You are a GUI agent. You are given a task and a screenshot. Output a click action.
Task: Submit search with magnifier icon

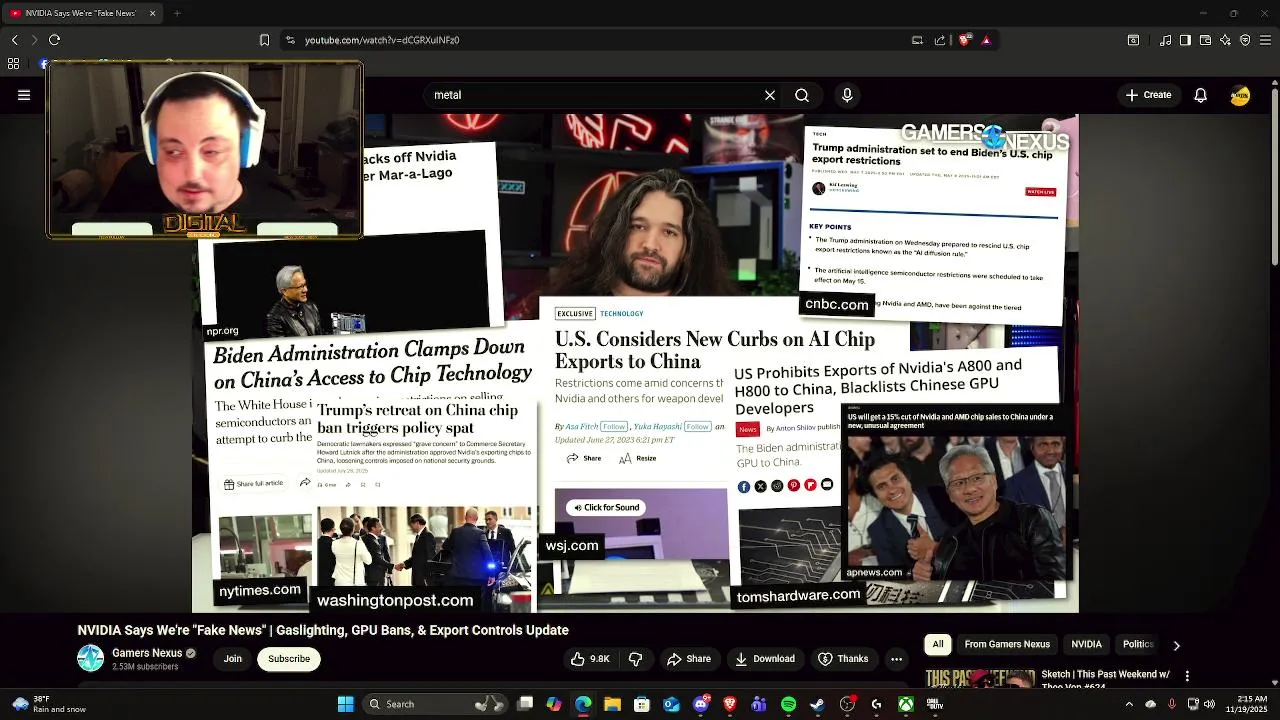(802, 95)
